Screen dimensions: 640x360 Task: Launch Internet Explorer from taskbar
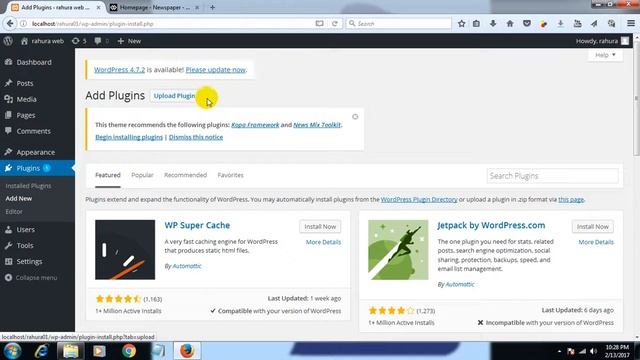(41, 351)
